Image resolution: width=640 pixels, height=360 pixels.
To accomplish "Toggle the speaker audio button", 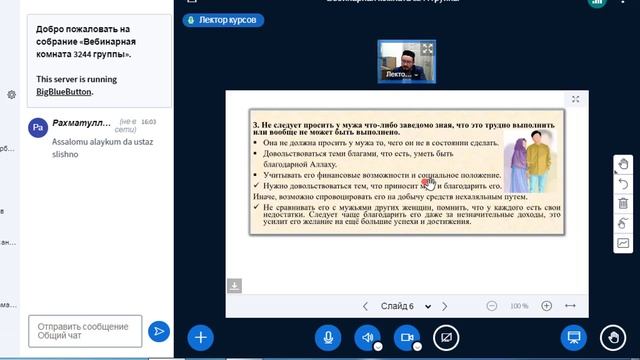I will [x=367, y=338].
